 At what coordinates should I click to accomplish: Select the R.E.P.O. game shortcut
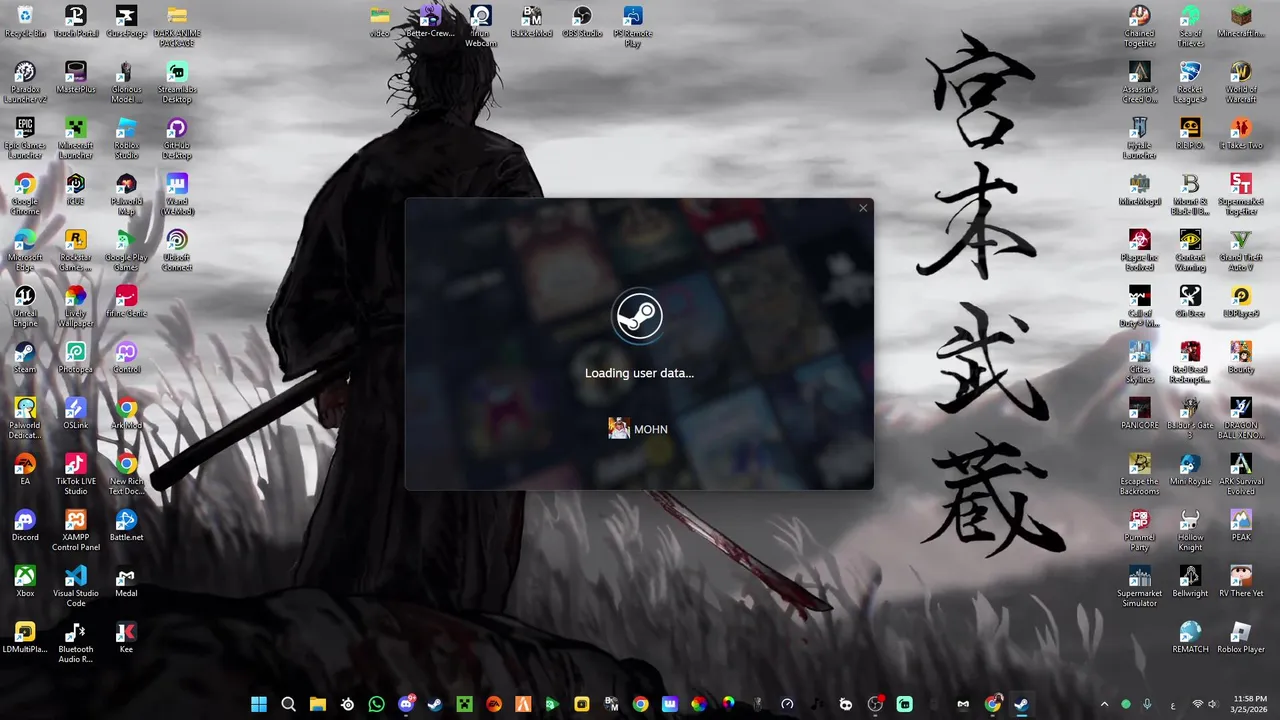tap(1190, 134)
